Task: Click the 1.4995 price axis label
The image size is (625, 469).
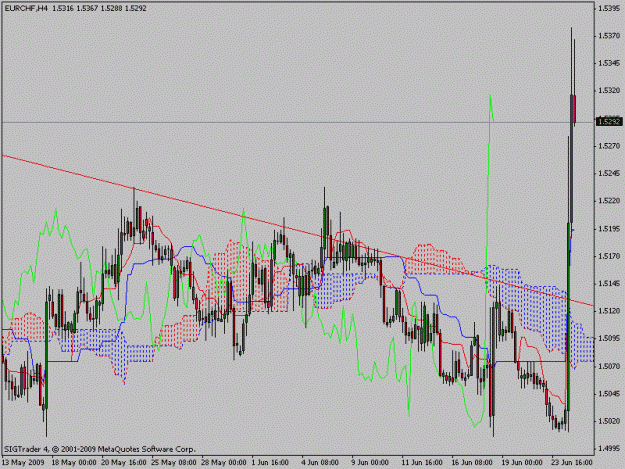Action: coord(609,449)
